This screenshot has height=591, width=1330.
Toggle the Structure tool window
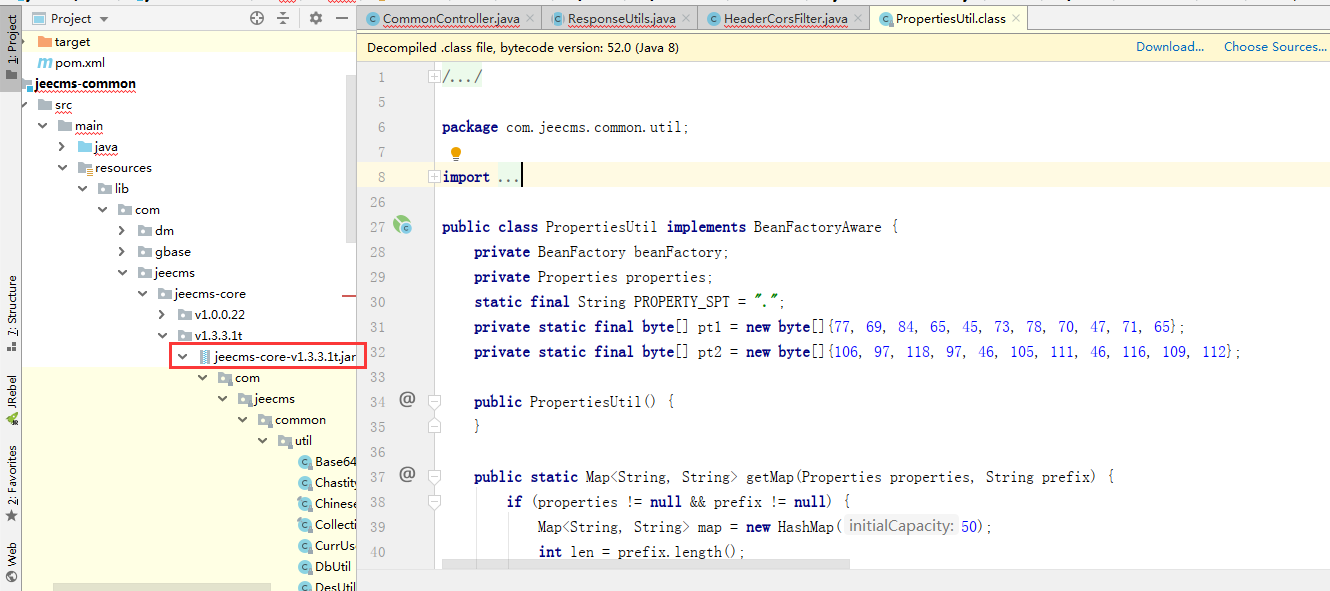click(11, 312)
